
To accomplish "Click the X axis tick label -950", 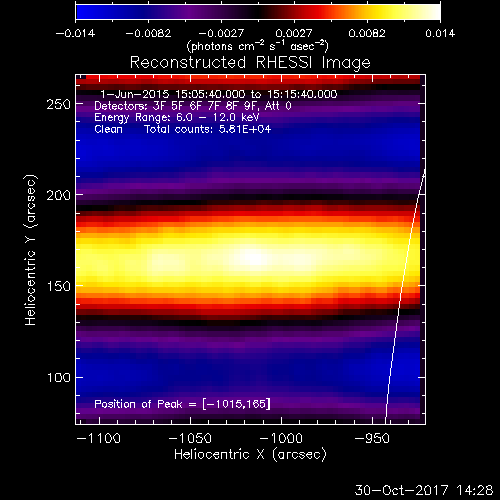I will coord(372,438).
